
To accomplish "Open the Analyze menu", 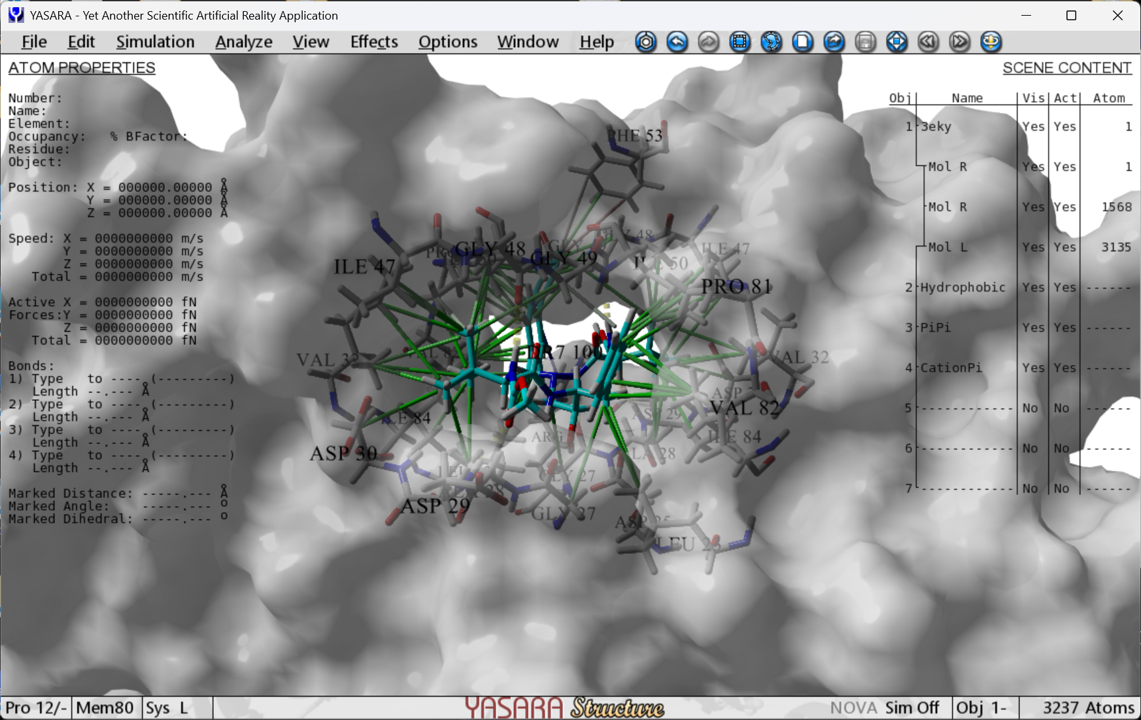I will click(244, 41).
